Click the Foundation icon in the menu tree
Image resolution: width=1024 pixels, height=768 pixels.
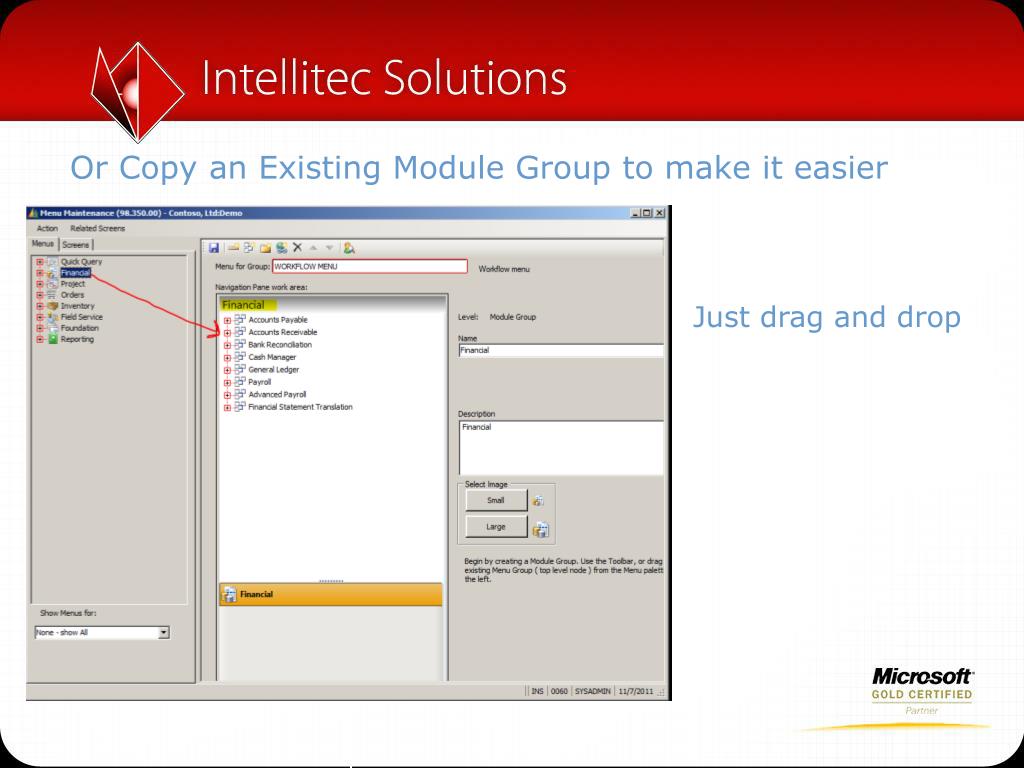[52, 328]
